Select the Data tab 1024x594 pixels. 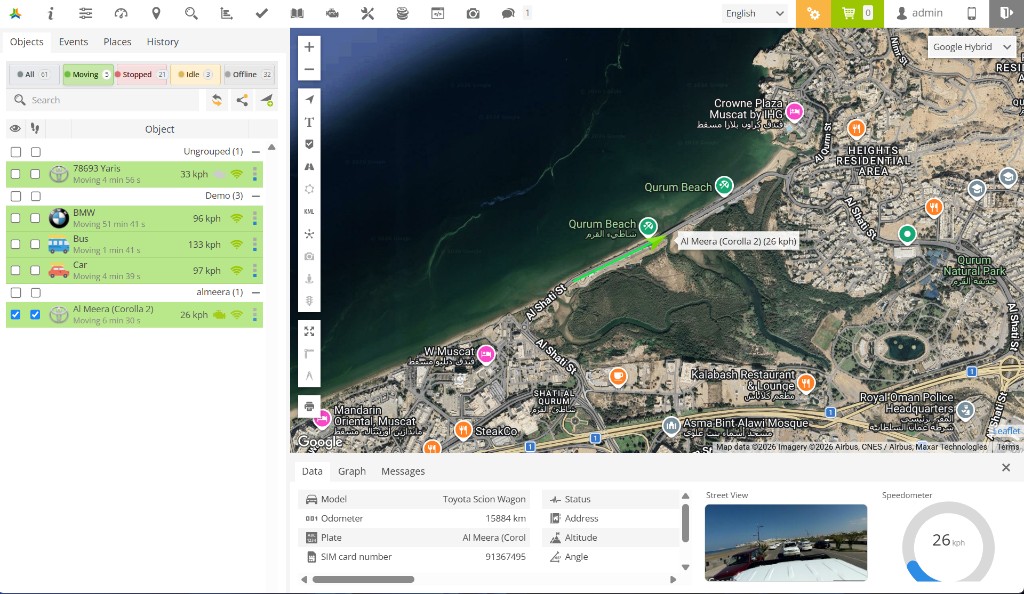pyautogui.click(x=312, y=471)
